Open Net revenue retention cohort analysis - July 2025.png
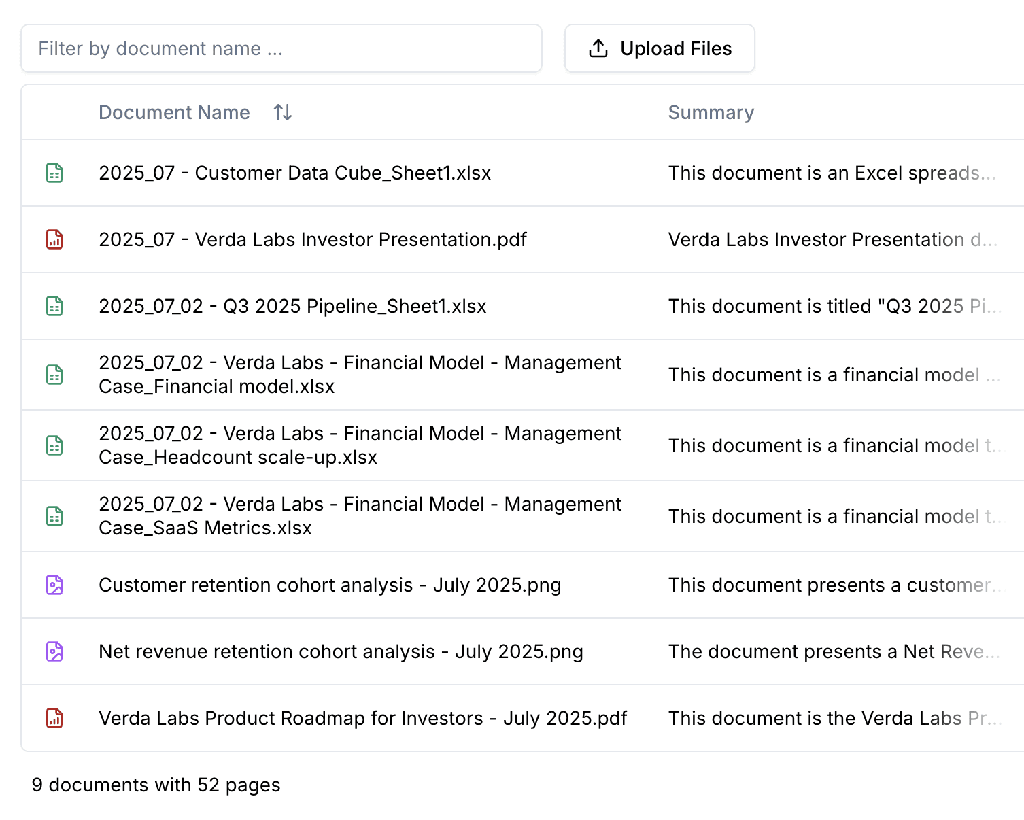 pos(341,652)
